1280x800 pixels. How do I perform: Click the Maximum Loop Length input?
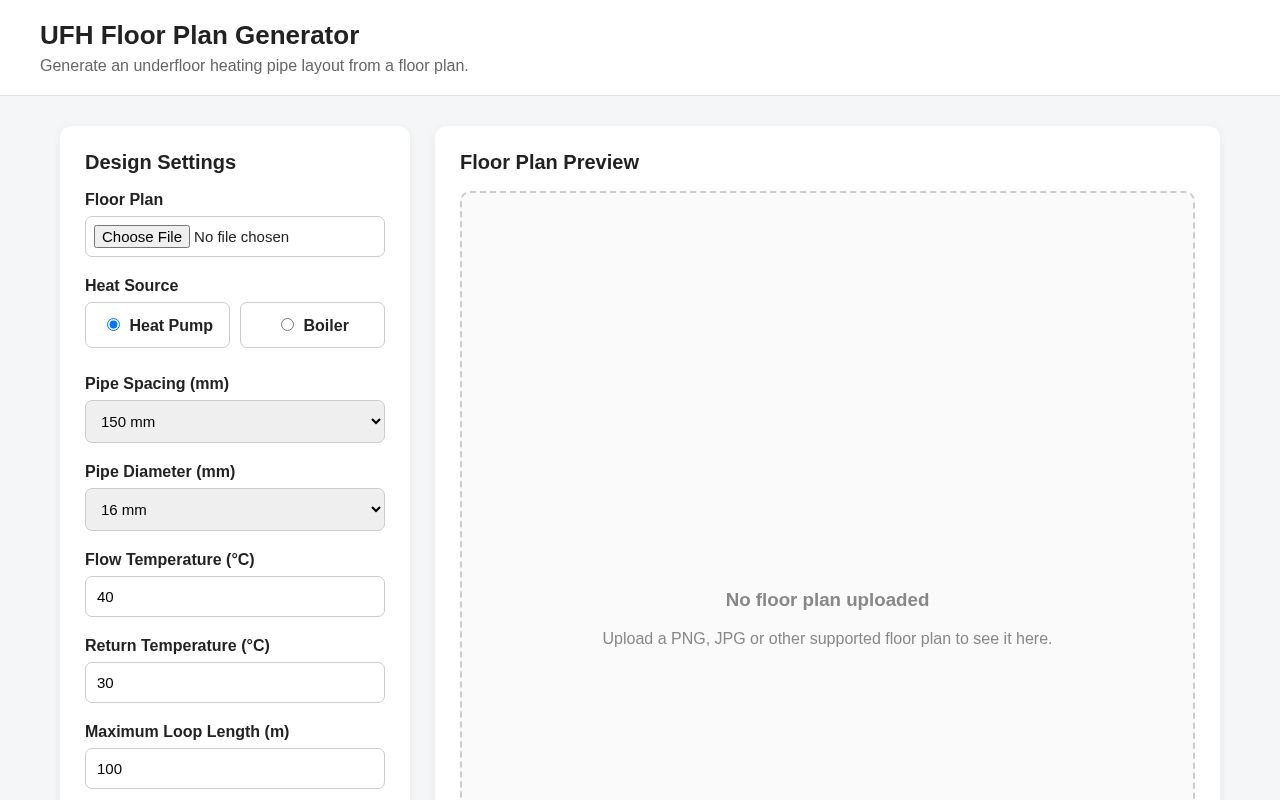[x=235, y=769]
